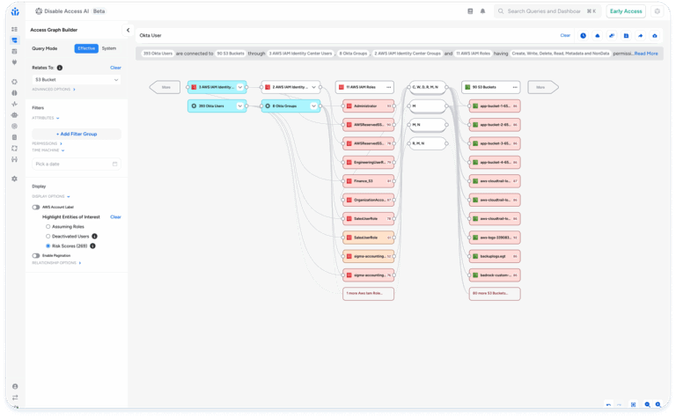Click the sliders preferences icon at sidebar bottom

point(15,397)
